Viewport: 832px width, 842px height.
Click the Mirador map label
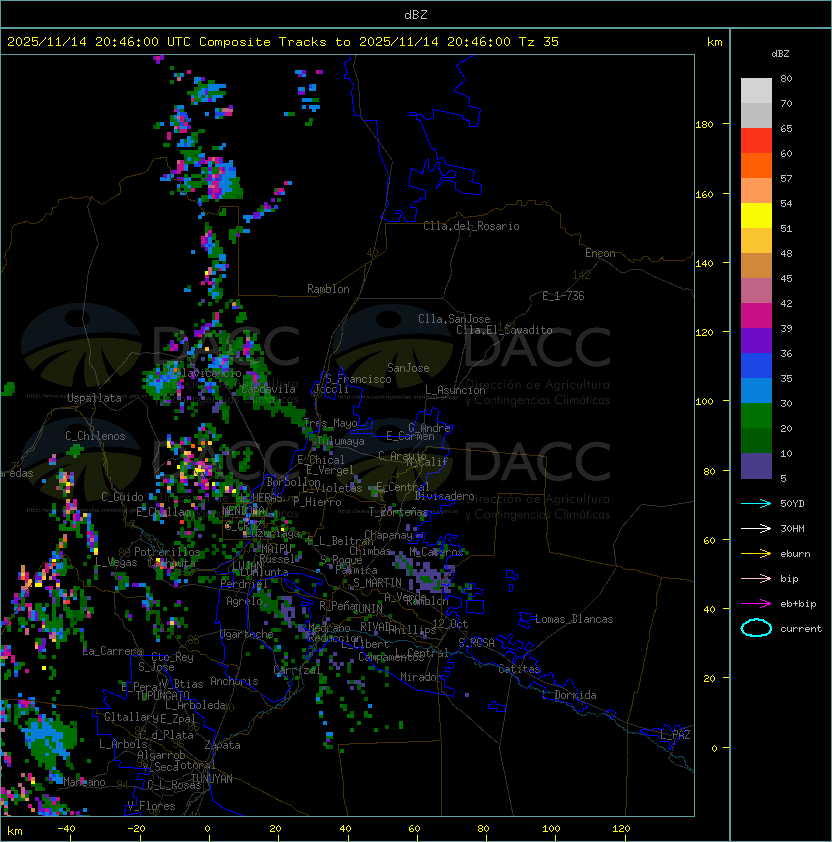pos(421,677)
